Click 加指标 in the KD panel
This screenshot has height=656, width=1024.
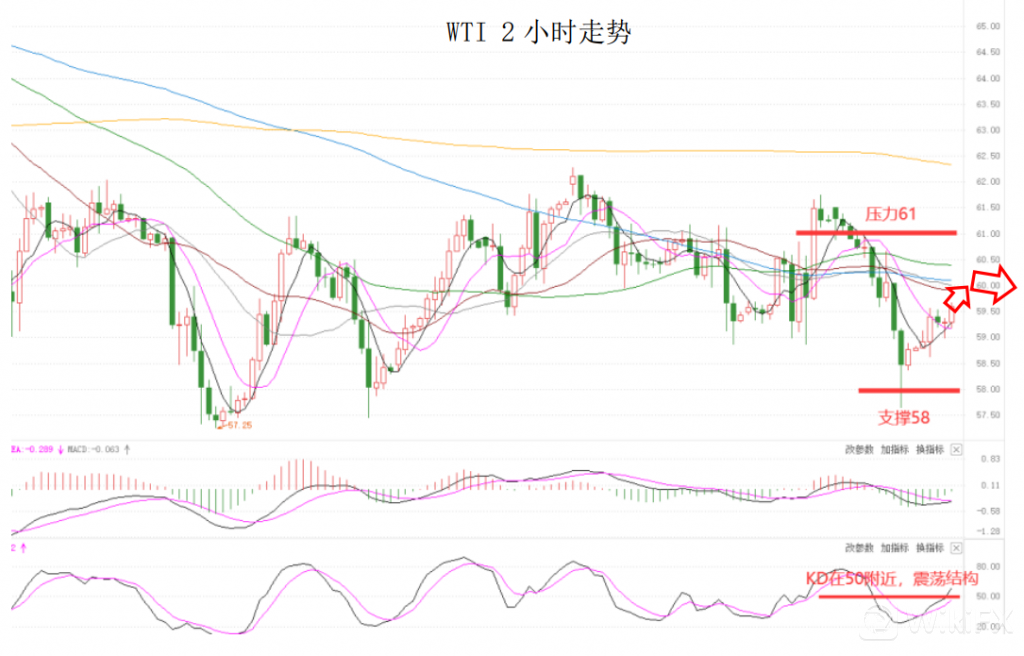[894, 548]
